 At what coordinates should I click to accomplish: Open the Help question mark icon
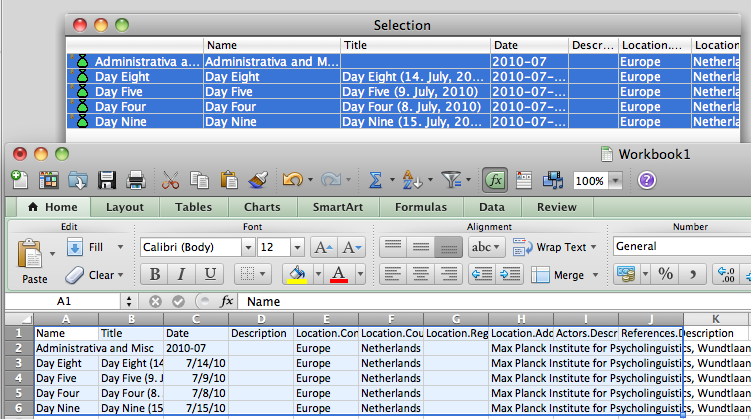646,180
